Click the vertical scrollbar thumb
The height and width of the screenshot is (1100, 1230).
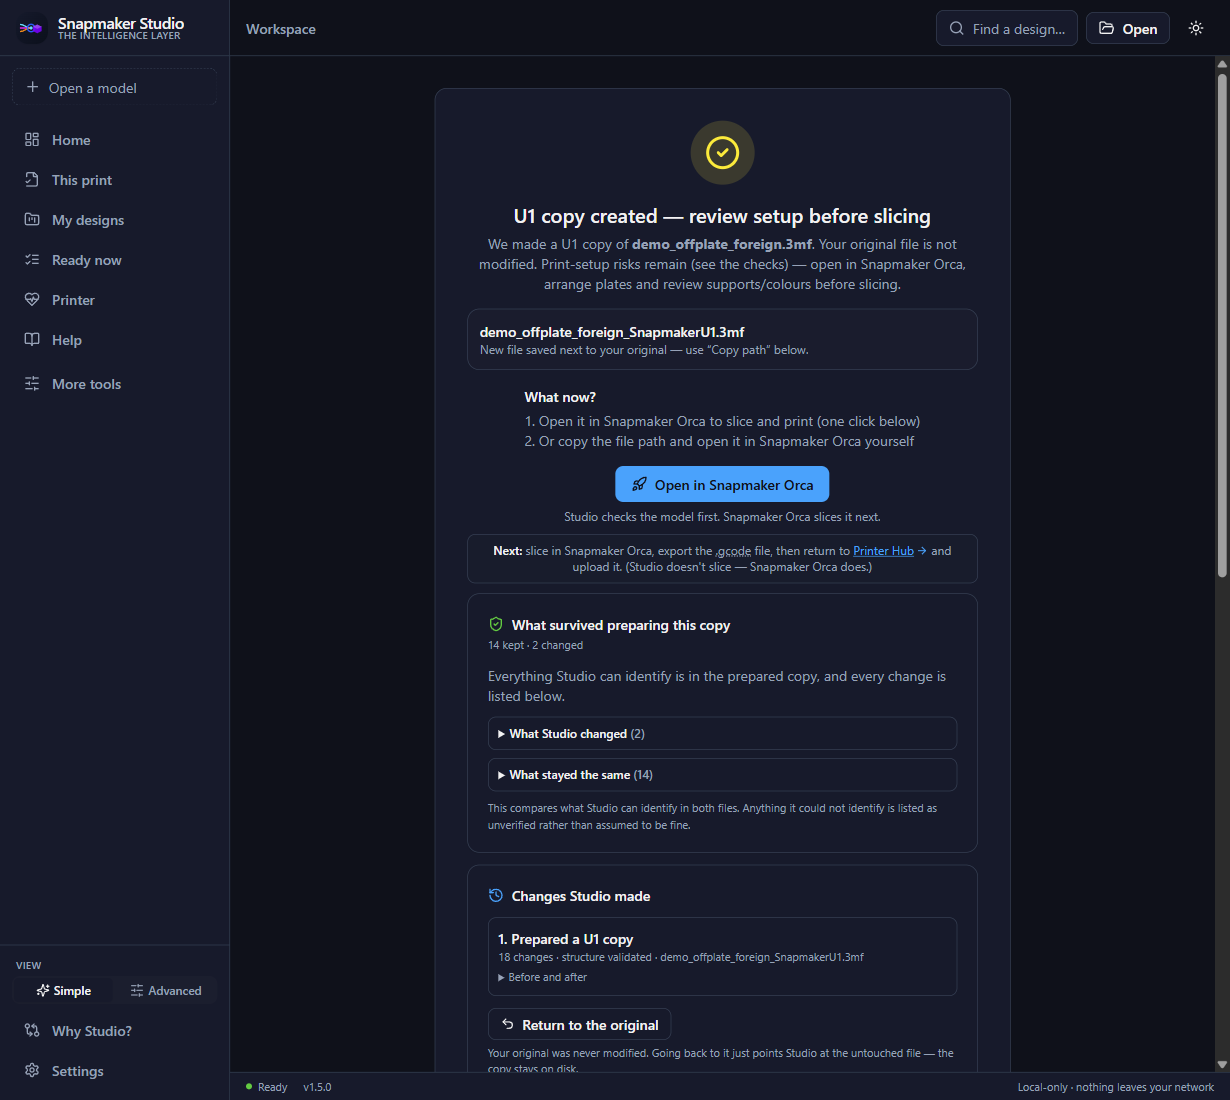[1222, 325]
